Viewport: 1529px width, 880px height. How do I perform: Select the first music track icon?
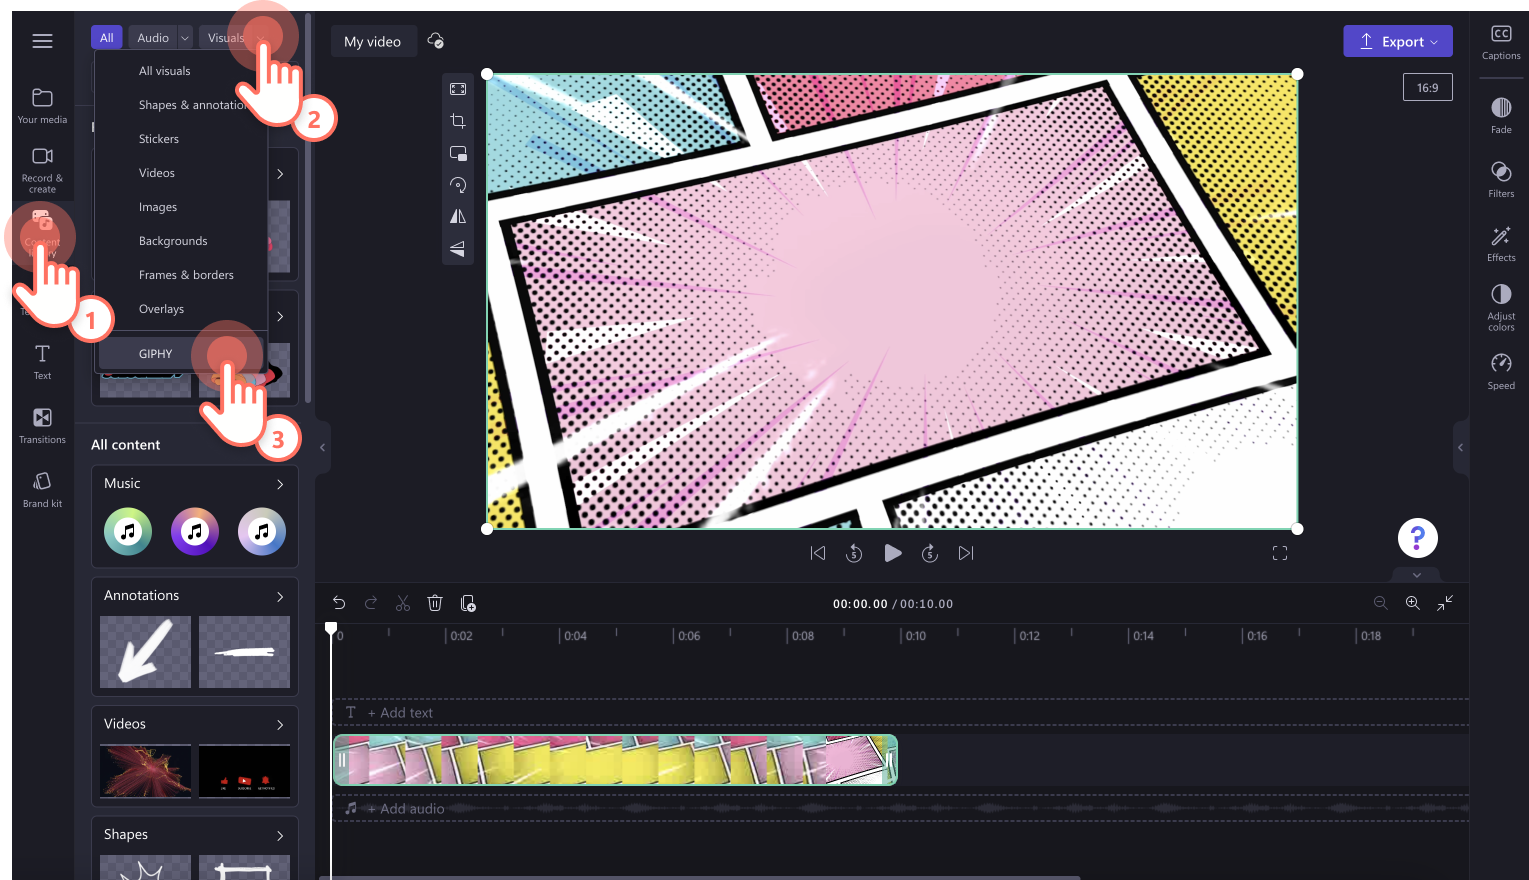click(128, 532)
